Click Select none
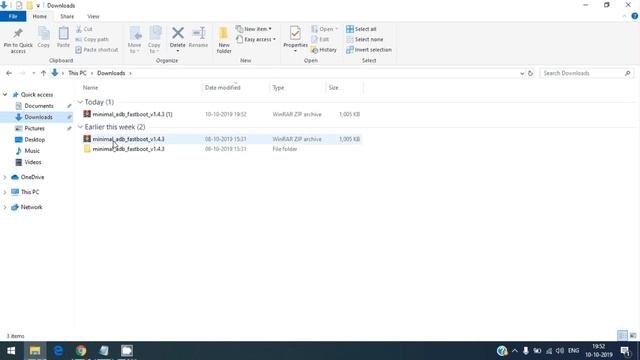This screenshot has height=360, width=640. click(364, 39)
